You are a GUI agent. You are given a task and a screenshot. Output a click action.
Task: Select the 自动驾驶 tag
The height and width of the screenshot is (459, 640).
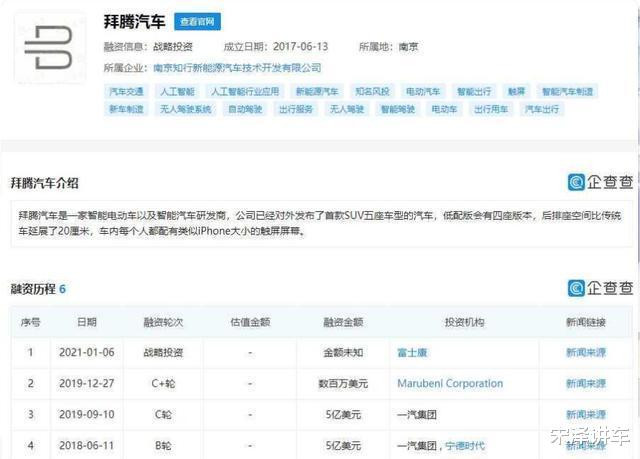click(245, 109)
